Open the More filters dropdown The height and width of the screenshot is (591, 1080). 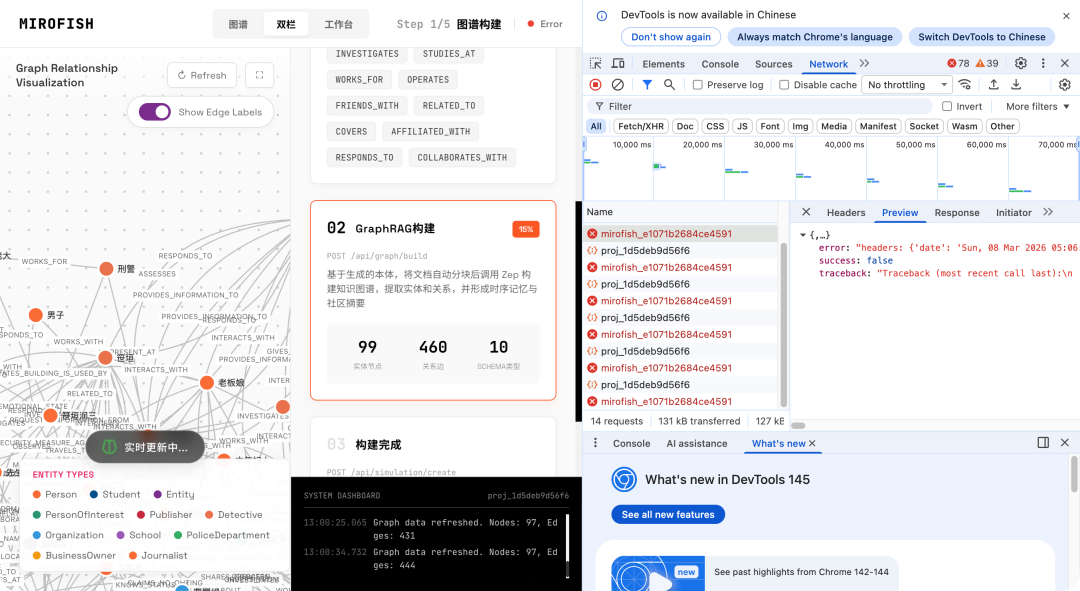pos(1037,106)
